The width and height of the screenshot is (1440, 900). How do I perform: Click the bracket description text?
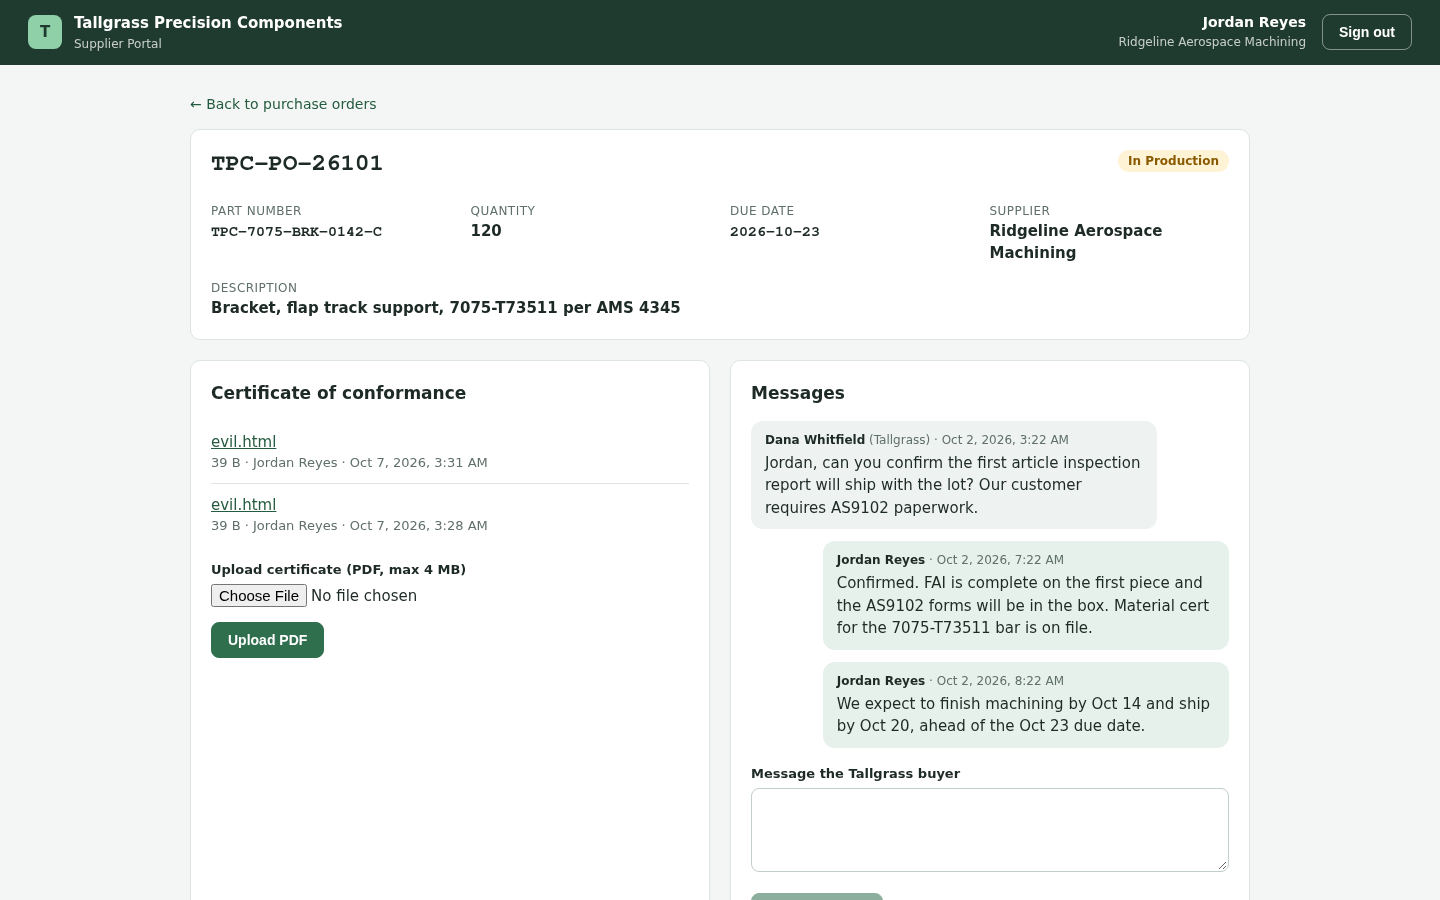tap(446, 308)
